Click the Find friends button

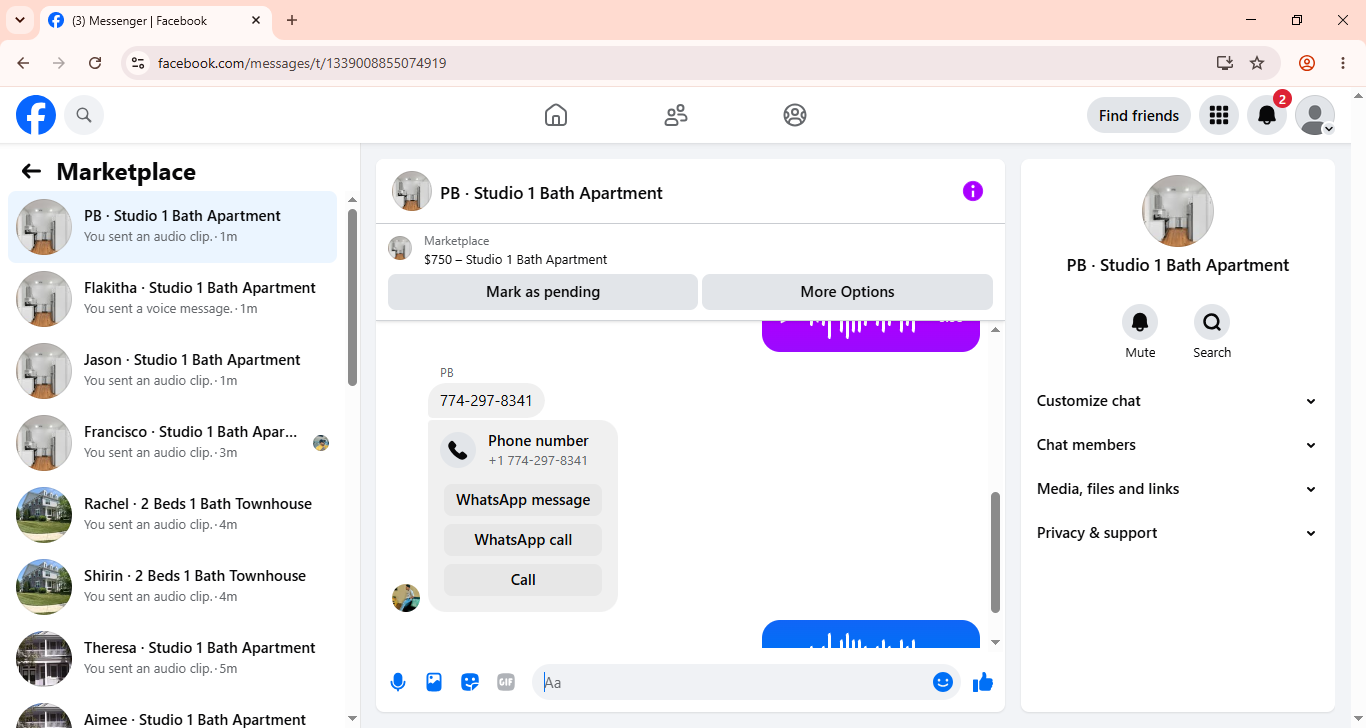pyautogui.click(x=1139, y=115)
